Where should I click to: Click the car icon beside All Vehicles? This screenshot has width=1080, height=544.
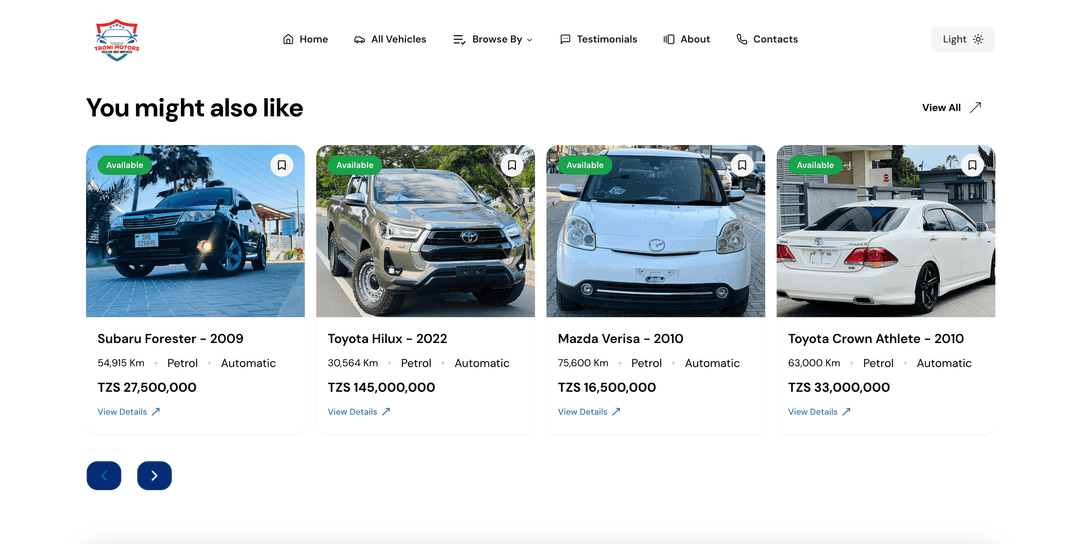point(360,39)
